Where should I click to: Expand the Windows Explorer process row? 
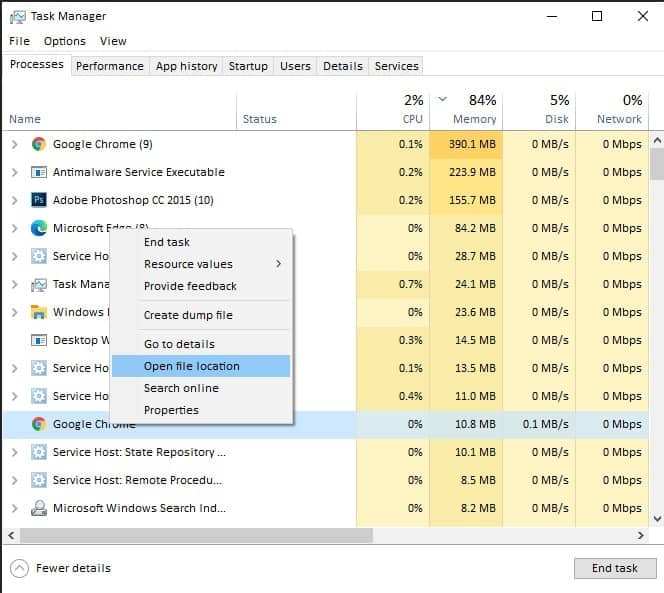(x=14, y=312)
